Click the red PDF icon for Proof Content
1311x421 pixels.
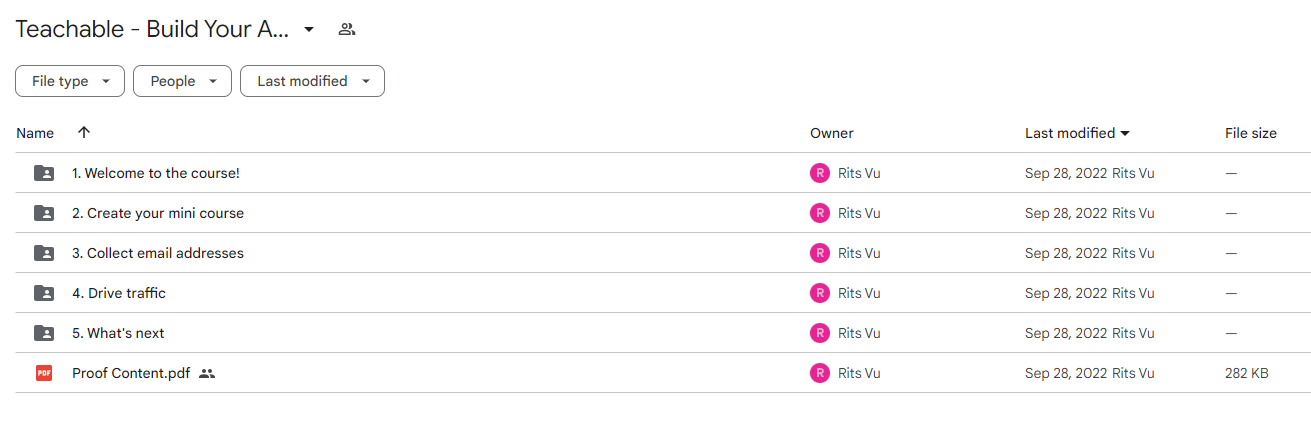tap(44, 373)
